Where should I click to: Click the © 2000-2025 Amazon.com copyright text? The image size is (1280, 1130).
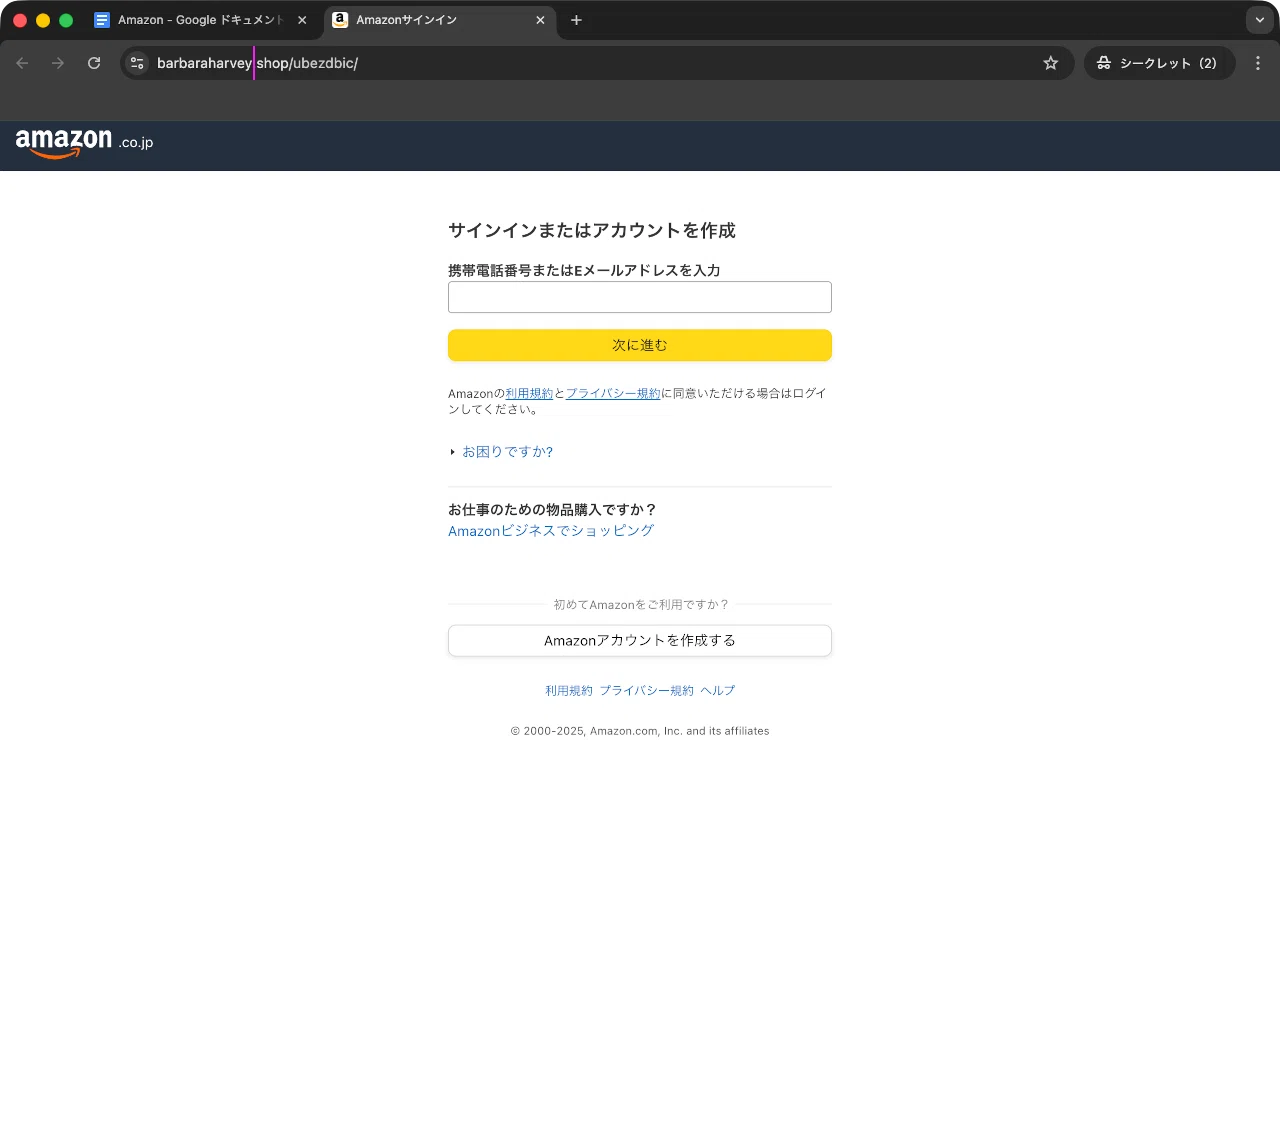(x=640, y=731)
